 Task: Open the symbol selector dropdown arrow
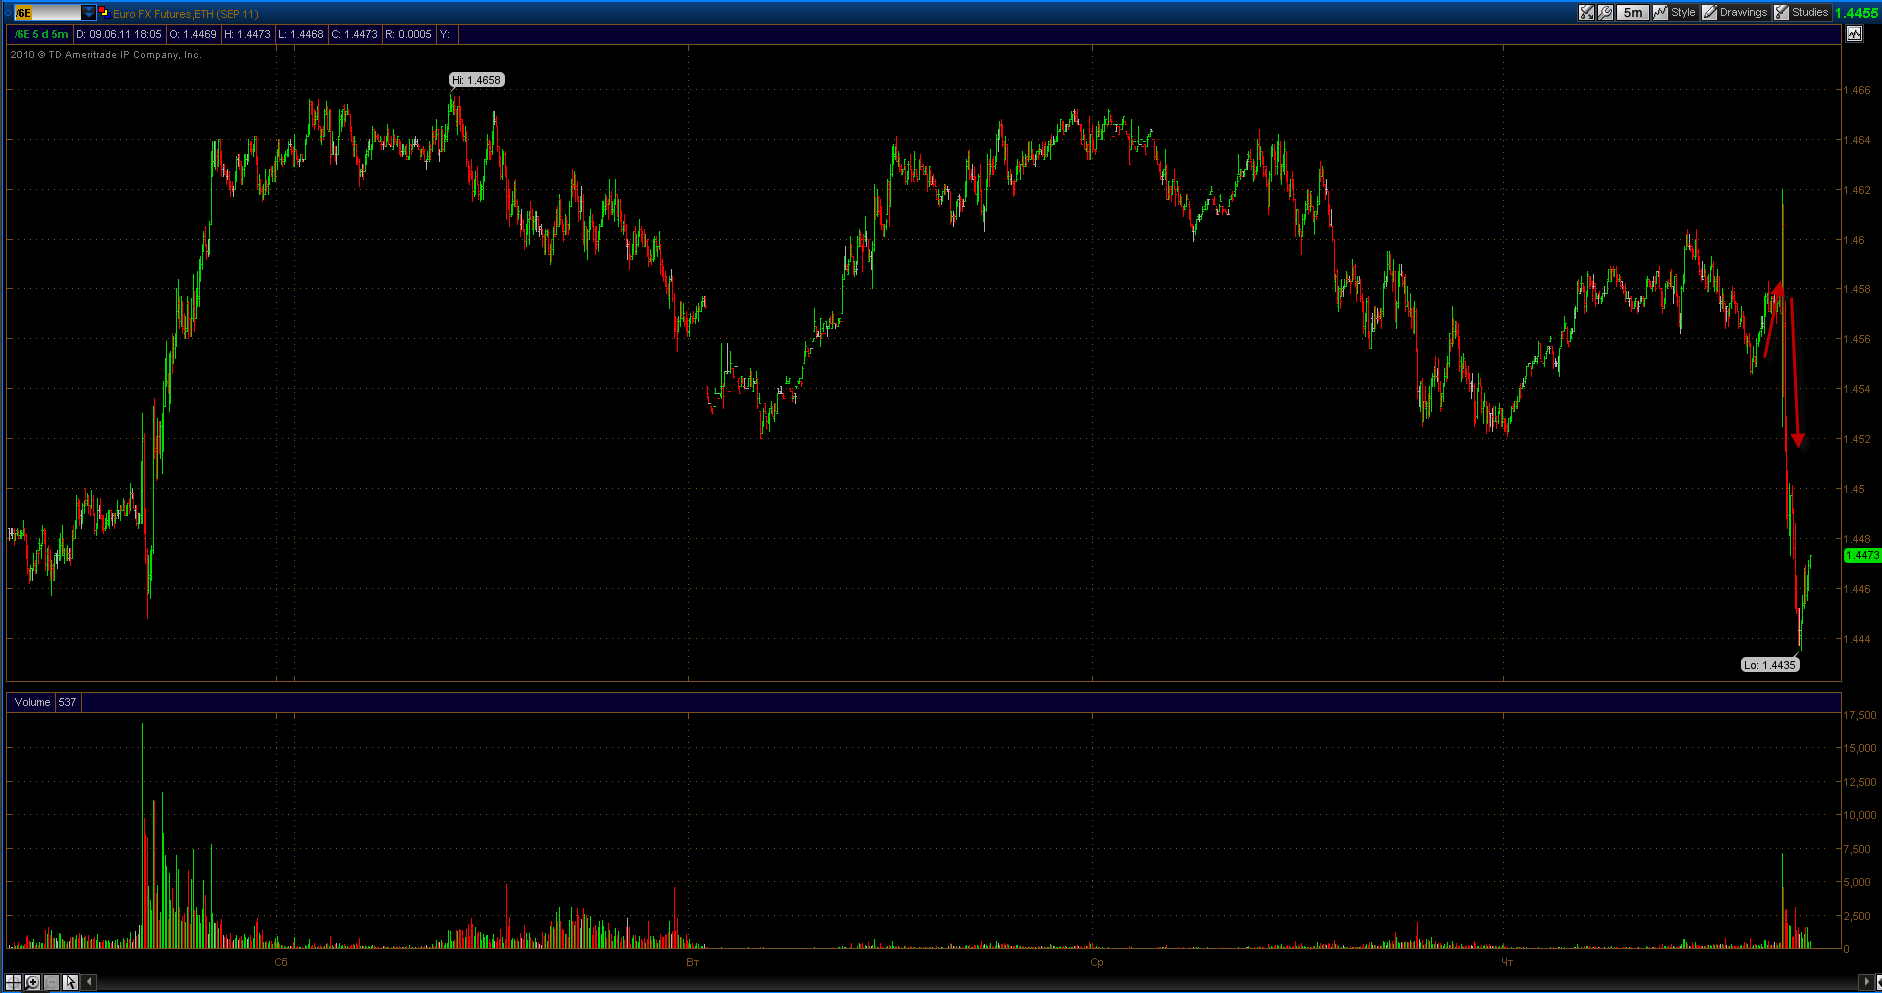[x=88, y=13]
